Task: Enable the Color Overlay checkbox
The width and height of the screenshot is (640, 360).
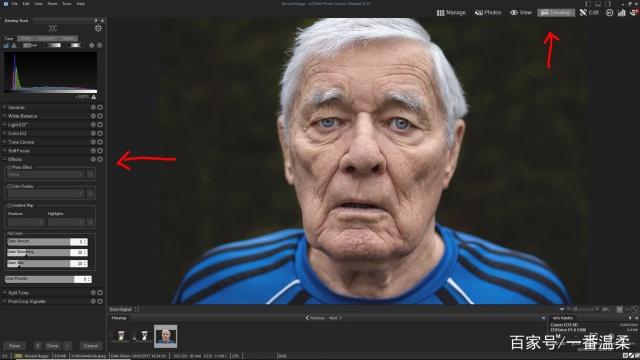Action: tap(9, 187)
